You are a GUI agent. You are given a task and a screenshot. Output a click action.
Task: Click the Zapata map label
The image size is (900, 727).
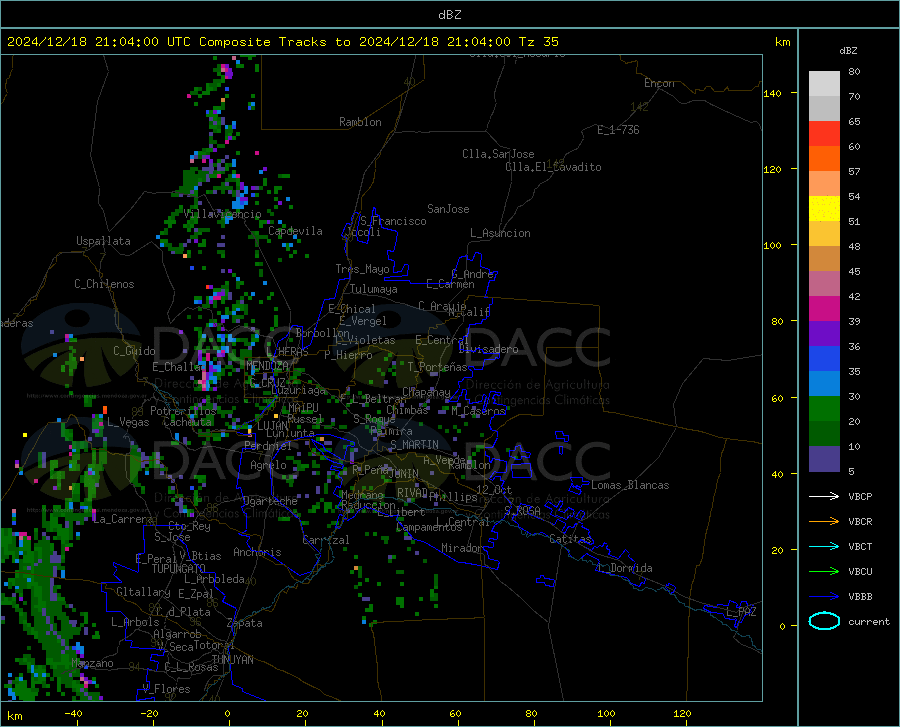[245, 623]
